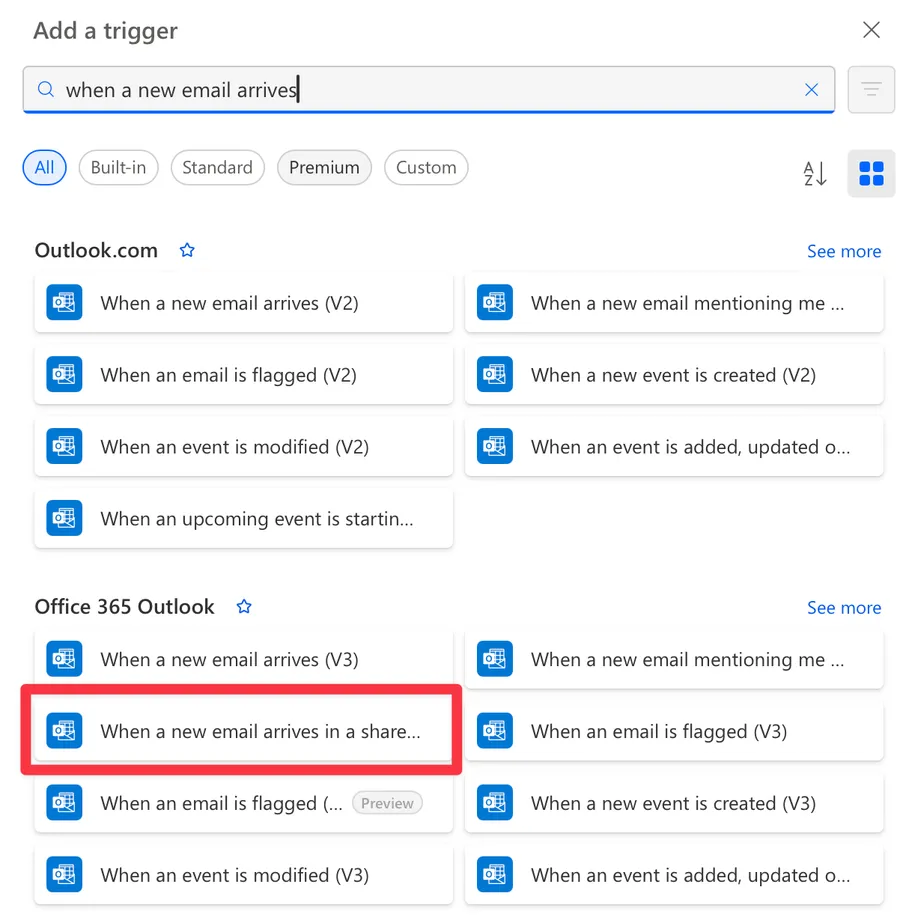This screenshot has width=900, height=922.
Task: Select the All filter pill
Action: [45, 168]
